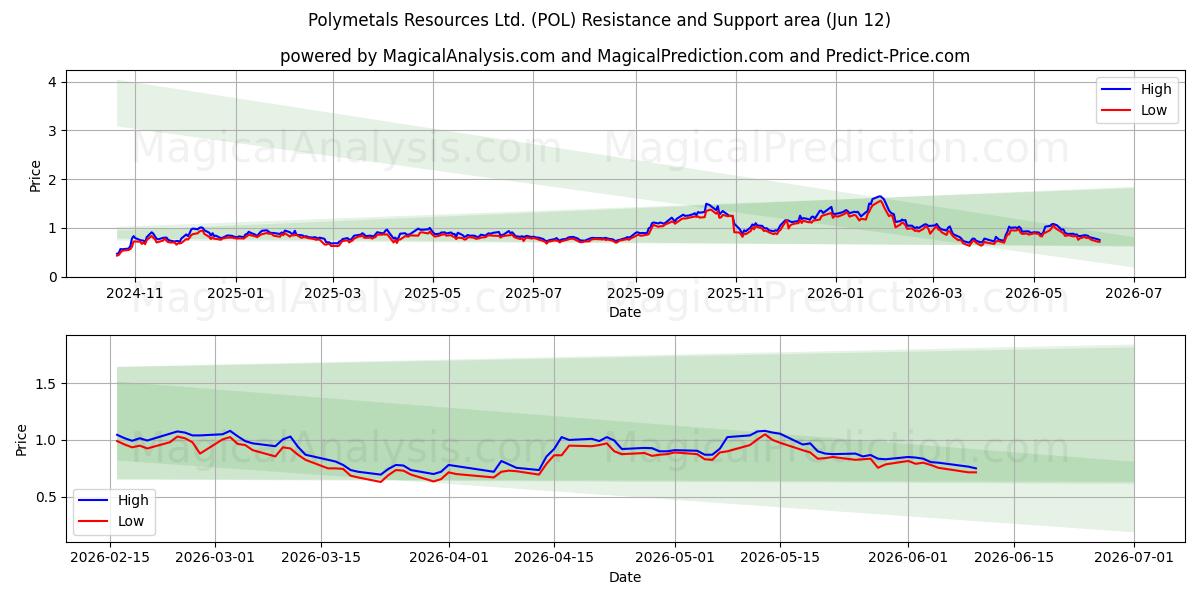Click bottom chart x-axis label '2026-06-15'
The width and height of the screenshot is (1200, 600).
click(1014, 559)
